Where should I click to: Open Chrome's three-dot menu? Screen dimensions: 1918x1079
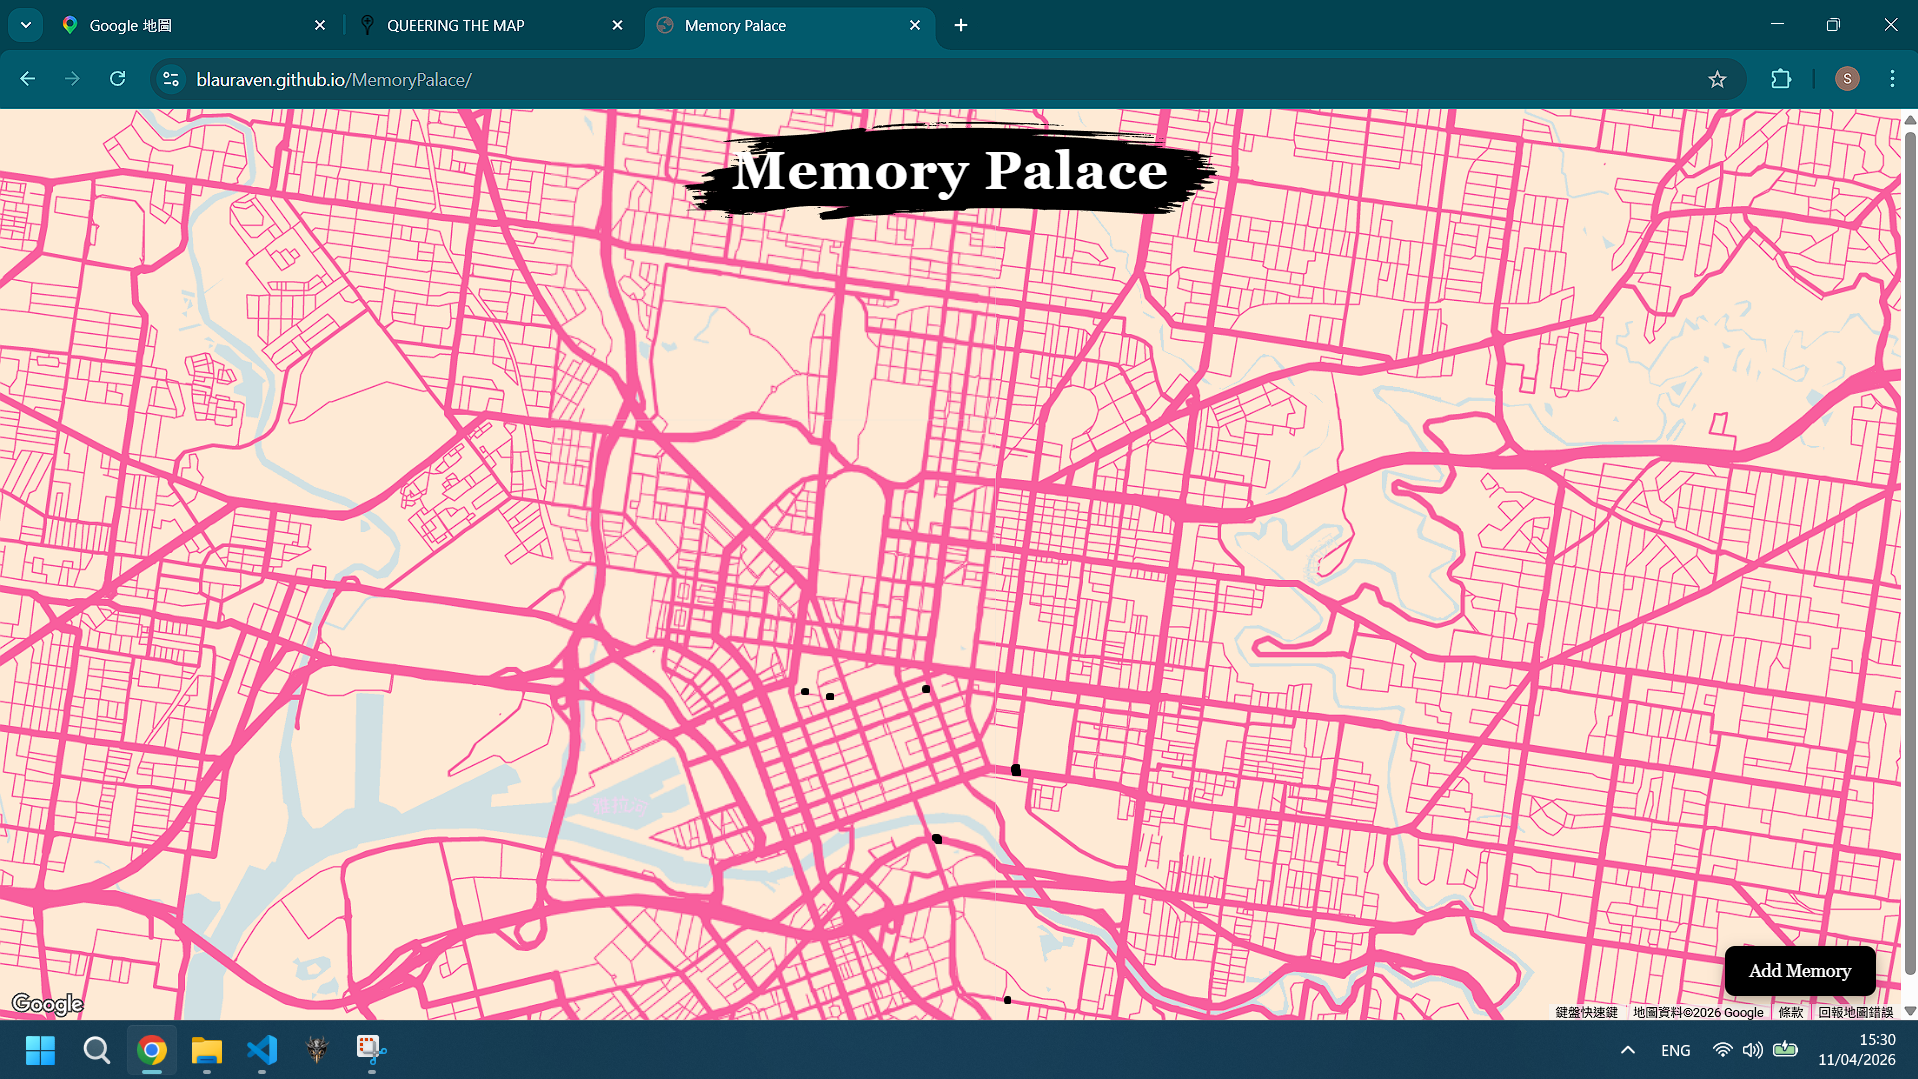pos(1892,79)
